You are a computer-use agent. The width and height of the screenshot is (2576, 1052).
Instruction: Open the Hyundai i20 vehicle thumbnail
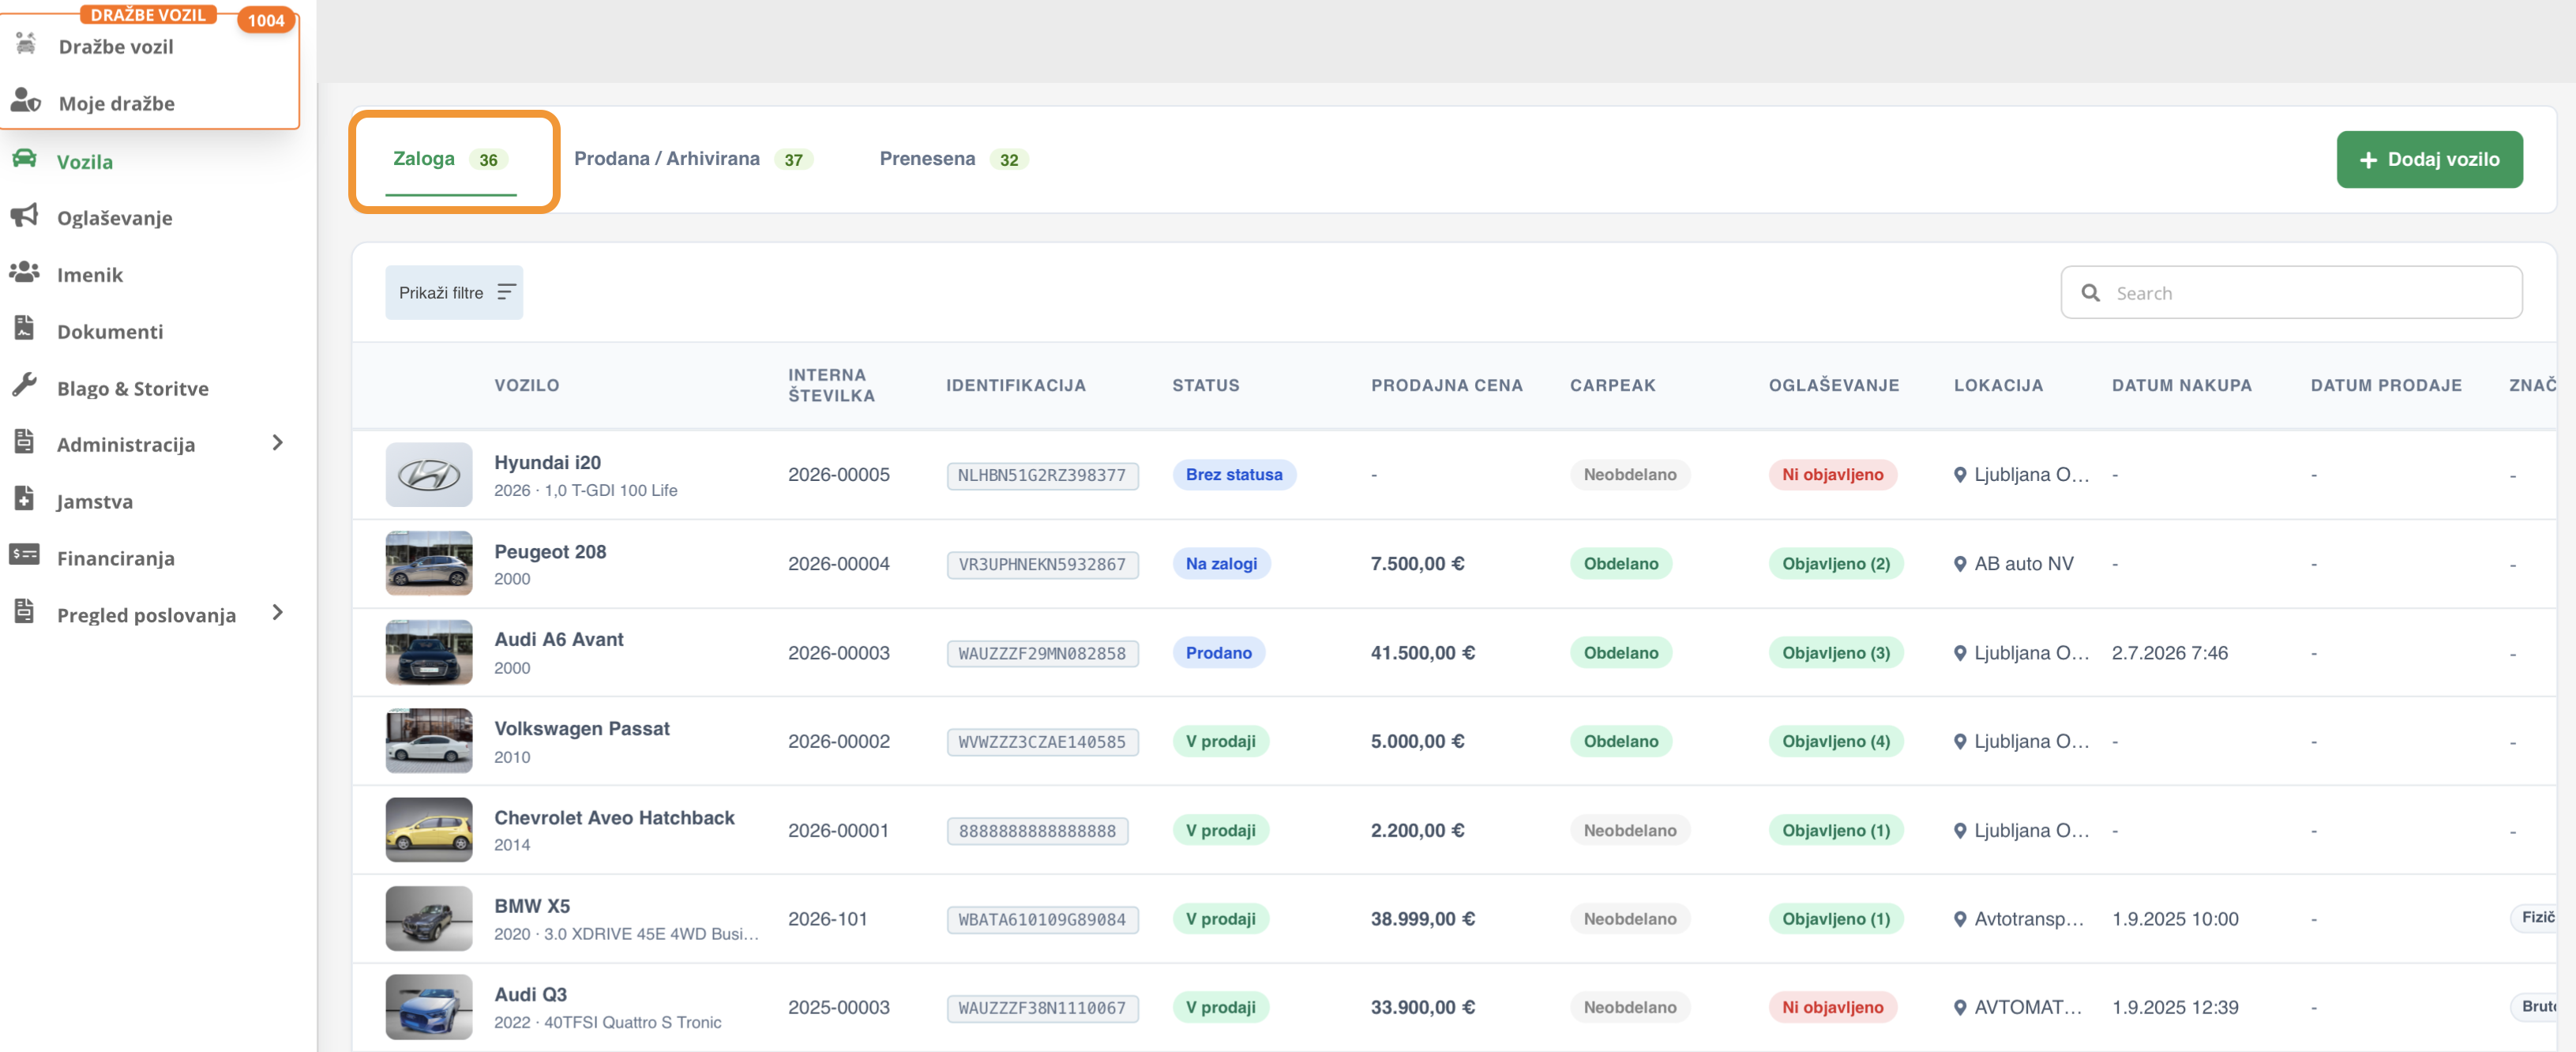[x=429, y=475]
